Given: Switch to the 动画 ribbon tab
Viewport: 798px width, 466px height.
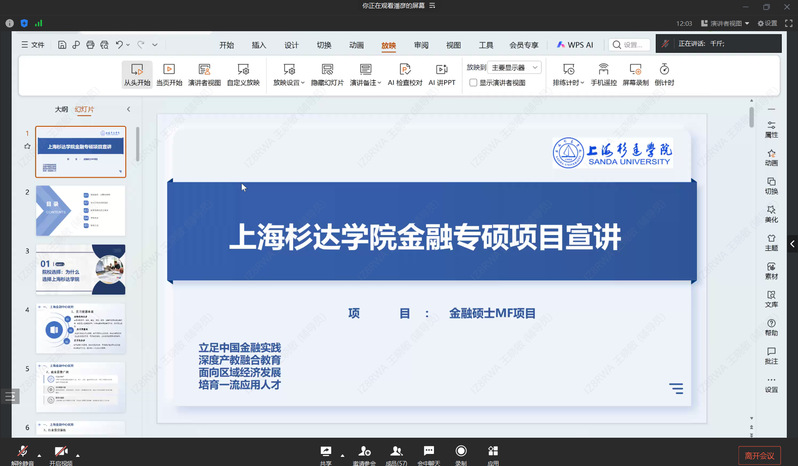Looking at the screenshot, I should (356, 45).
